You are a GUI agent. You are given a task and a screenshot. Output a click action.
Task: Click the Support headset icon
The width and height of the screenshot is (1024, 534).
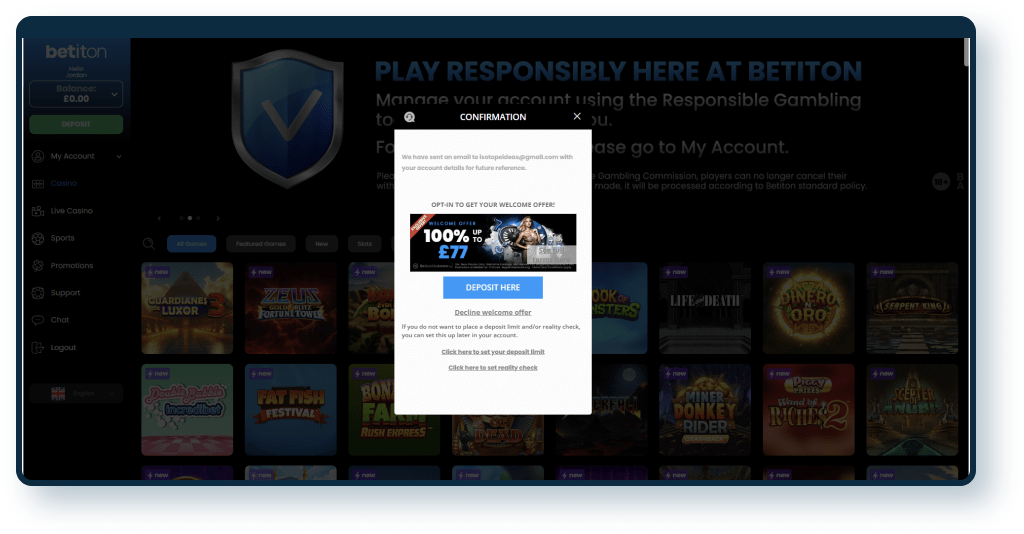(38, 293)
